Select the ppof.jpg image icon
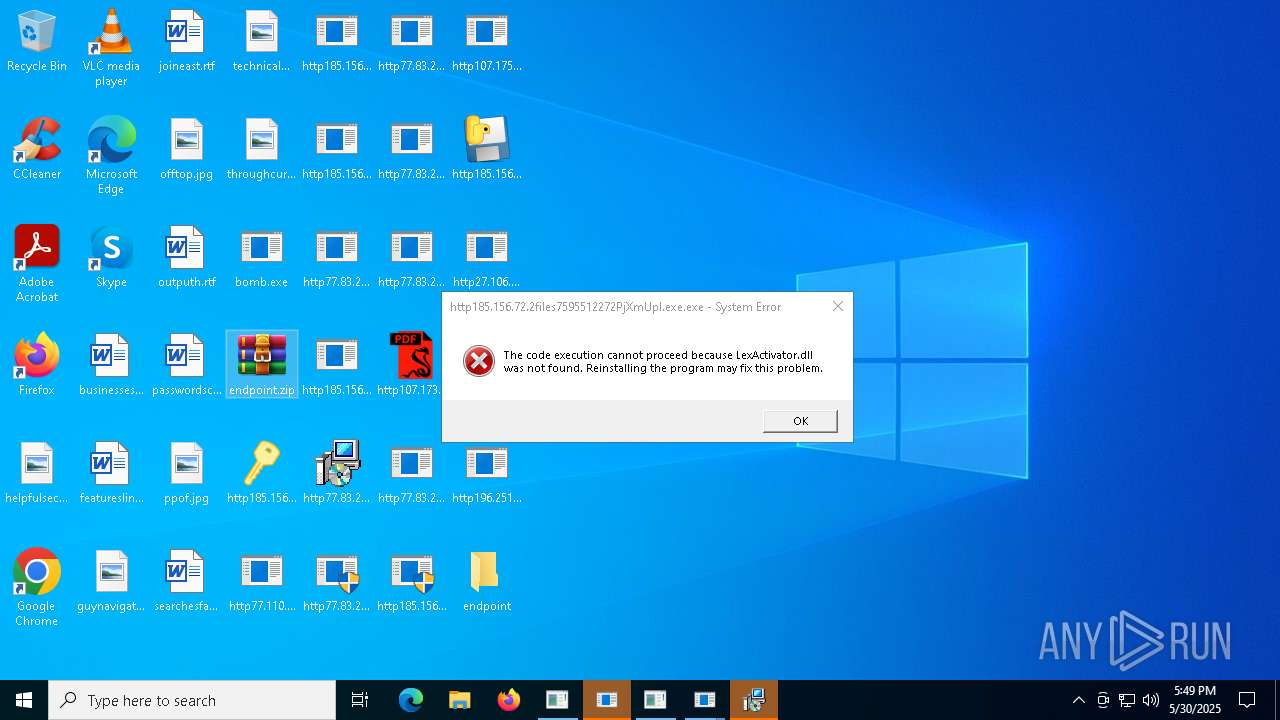1280x720 pixels. pos(186,474)
